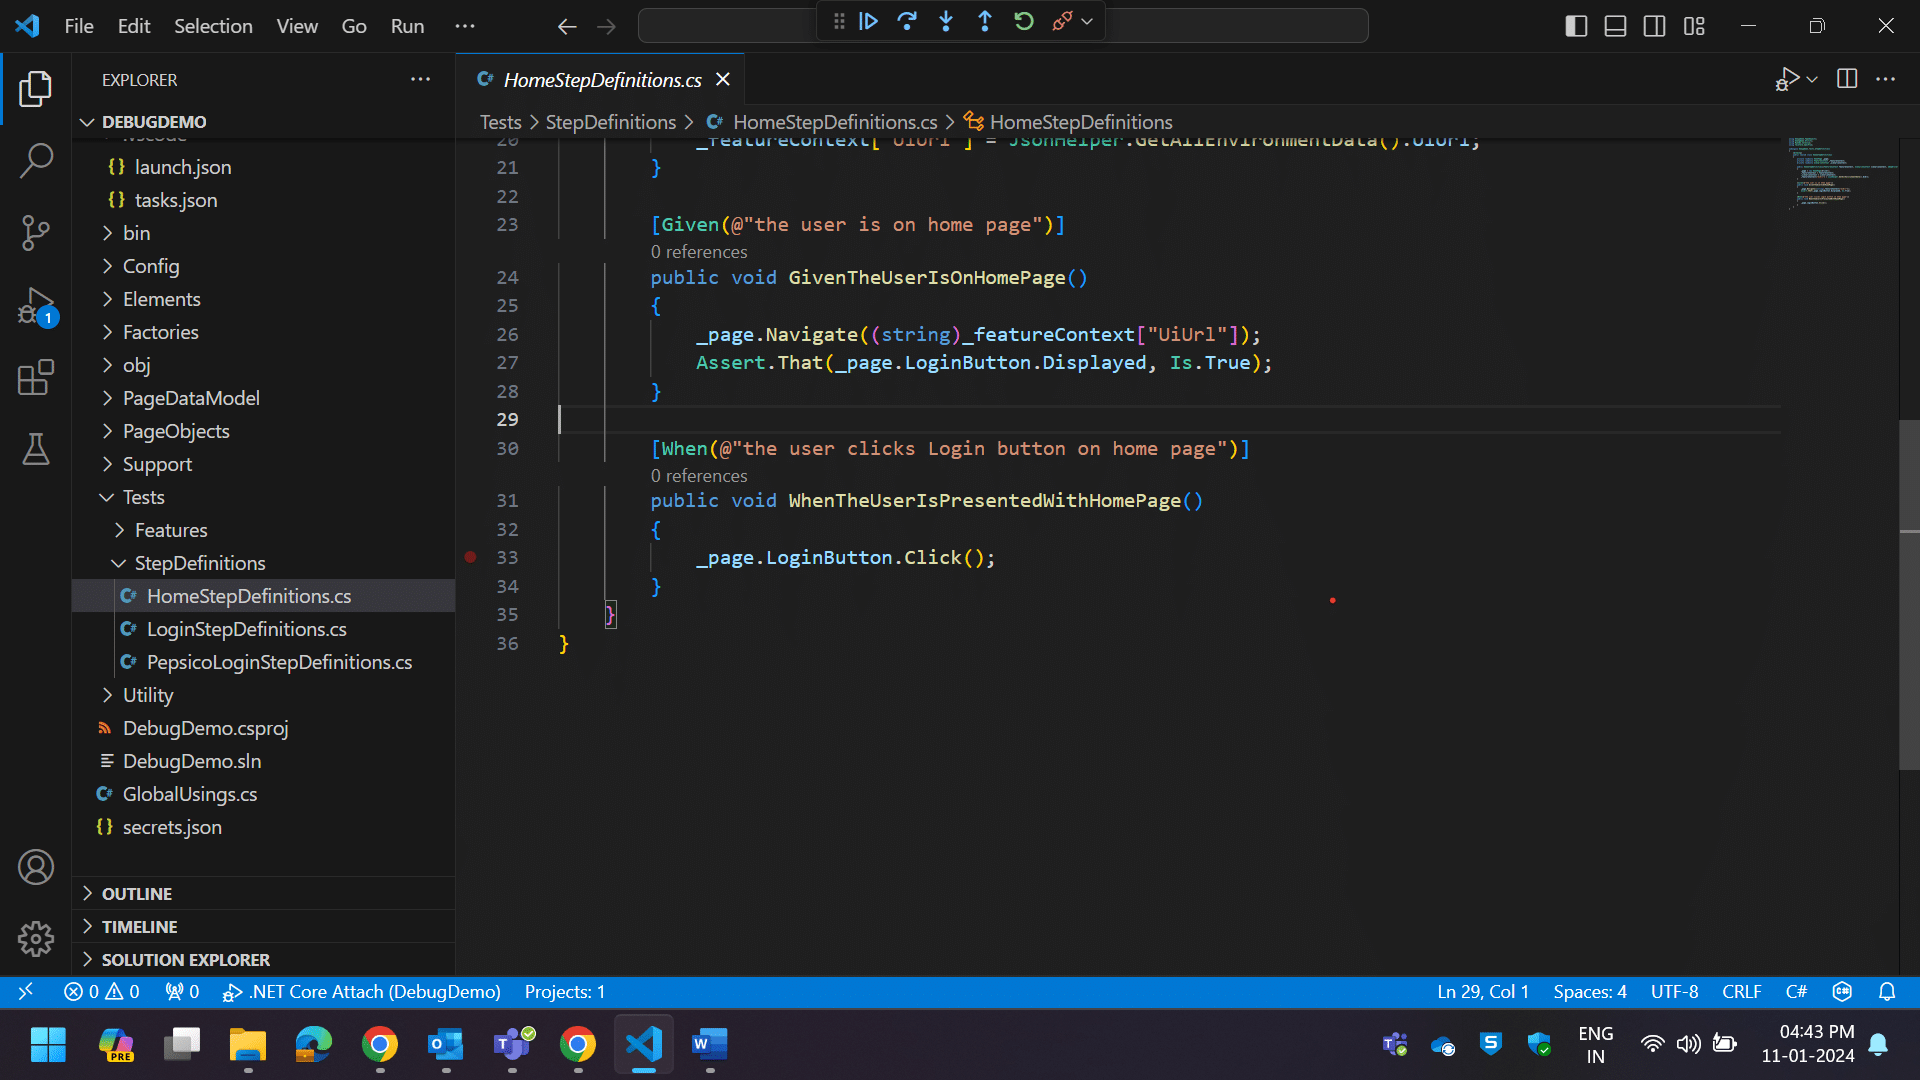The width and height of the screenshot is (1920, 1080).
Task: Open the File menu
Action: pos(79,26)
